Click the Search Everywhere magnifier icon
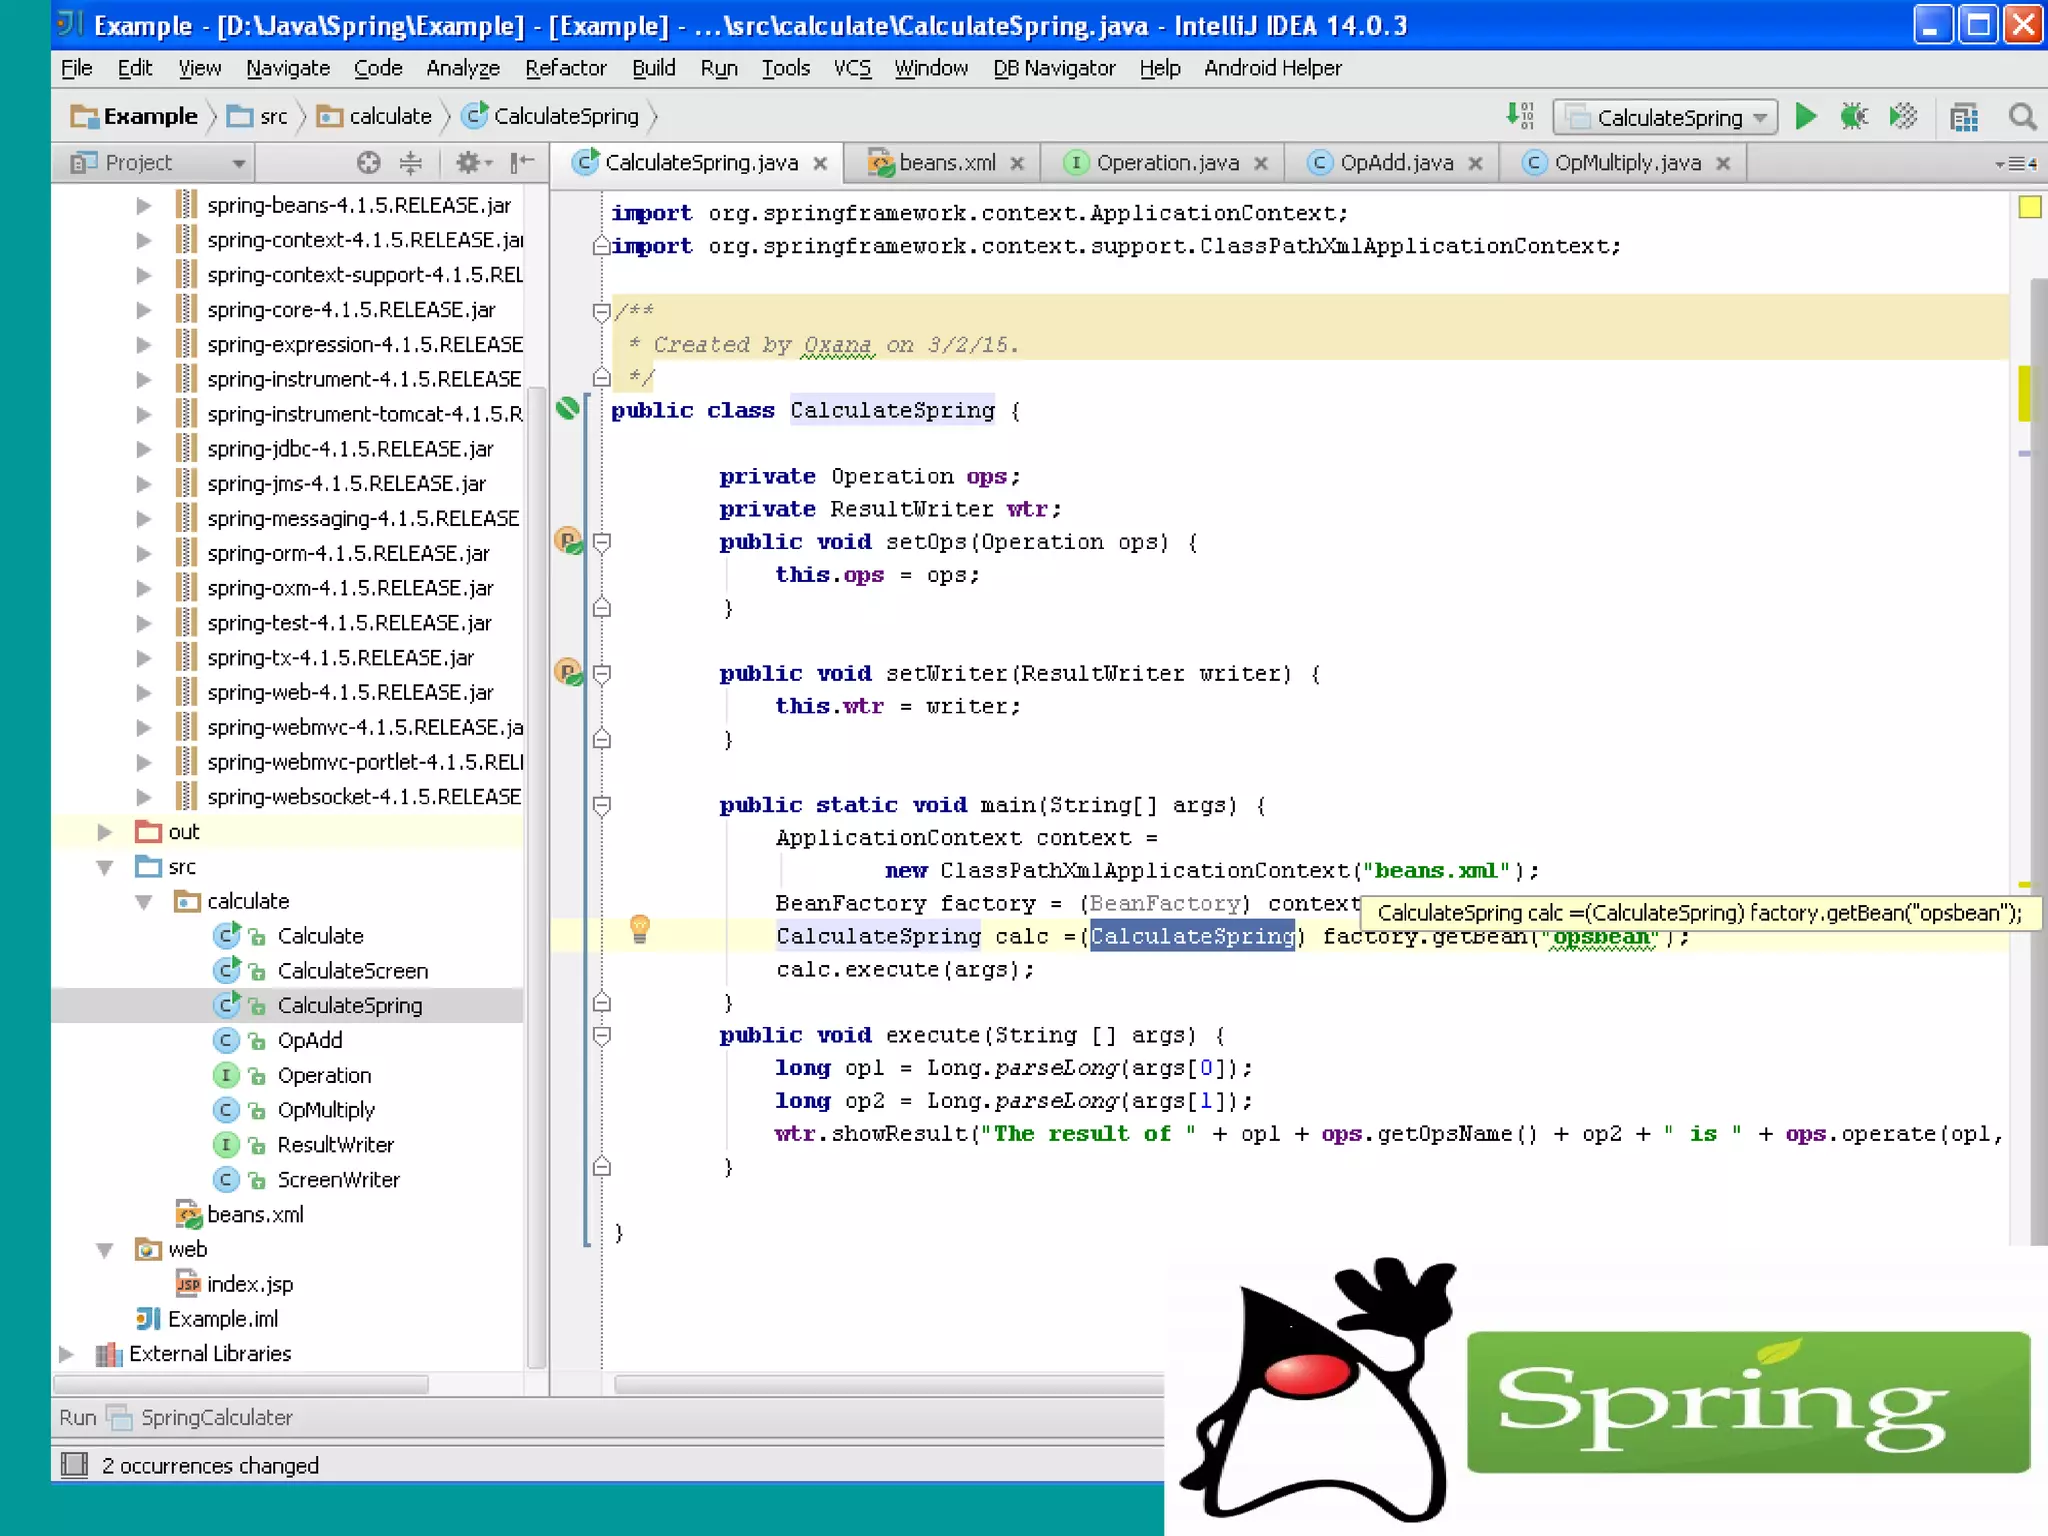 (x=2022, y=117)
